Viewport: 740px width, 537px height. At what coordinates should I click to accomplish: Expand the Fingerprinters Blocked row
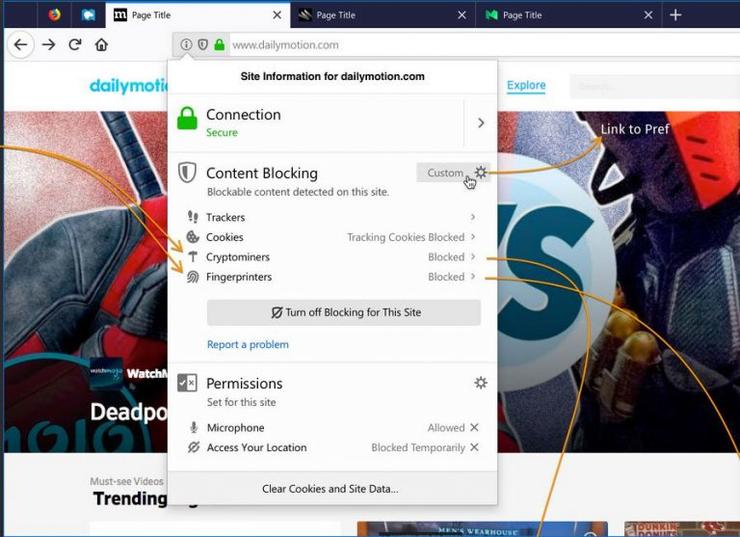(x=473, y=277)
